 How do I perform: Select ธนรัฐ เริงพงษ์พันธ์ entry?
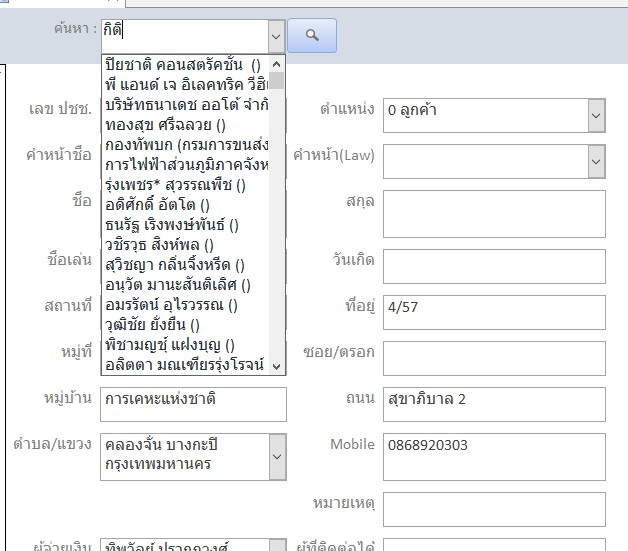(x=186, y=225)
